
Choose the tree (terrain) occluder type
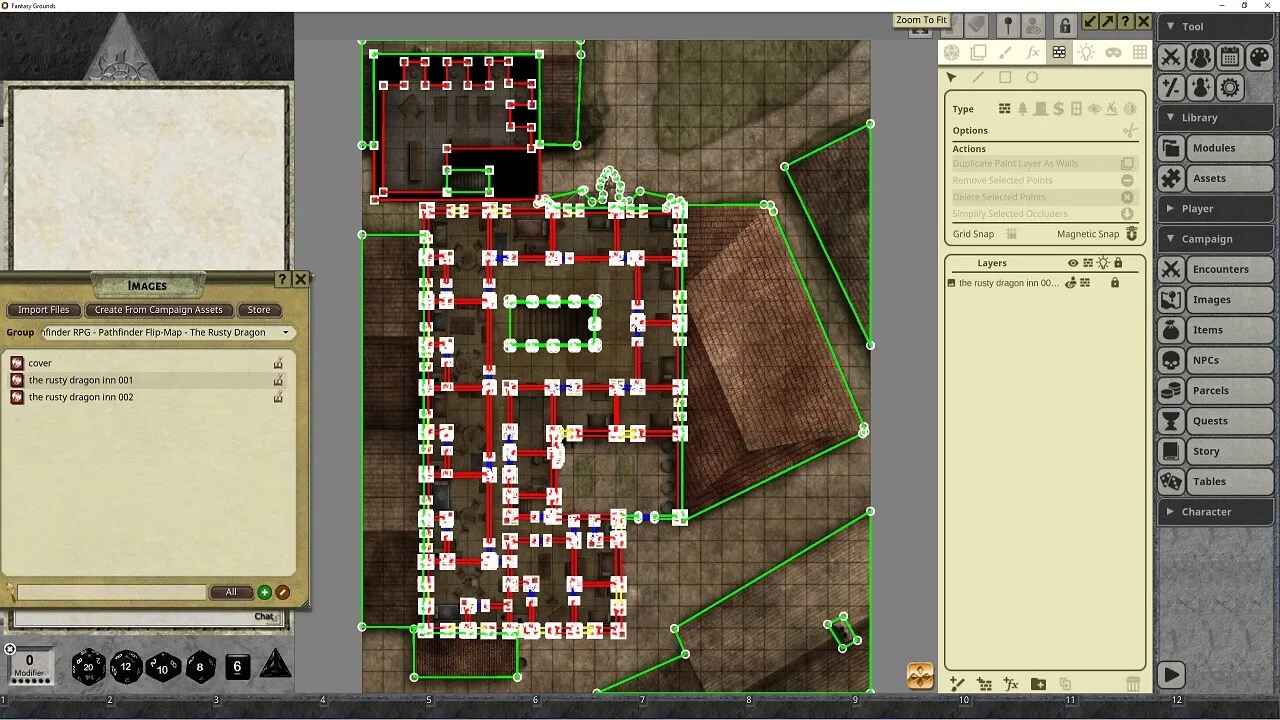tap(1023, 109)
